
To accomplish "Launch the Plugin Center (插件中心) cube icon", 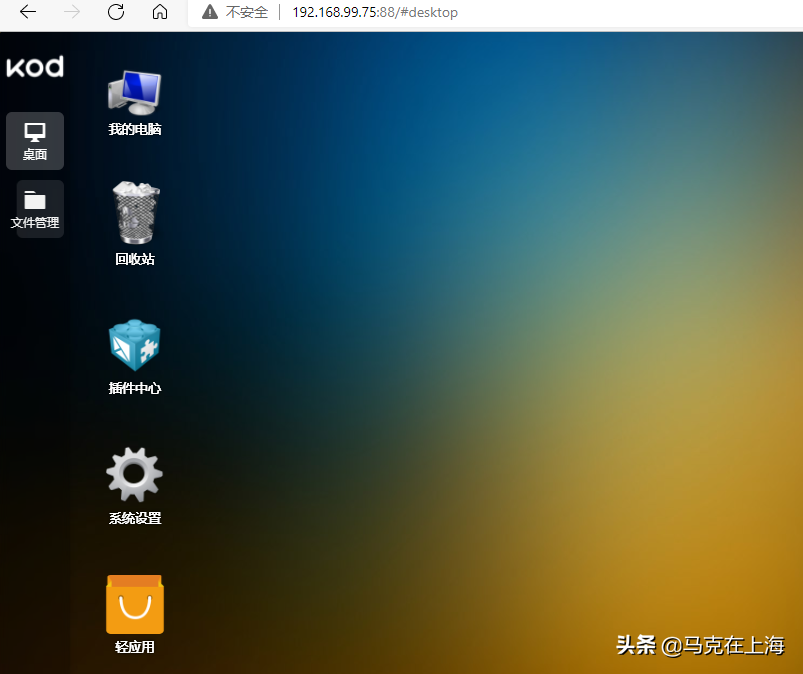I will (x=134, y=346).
